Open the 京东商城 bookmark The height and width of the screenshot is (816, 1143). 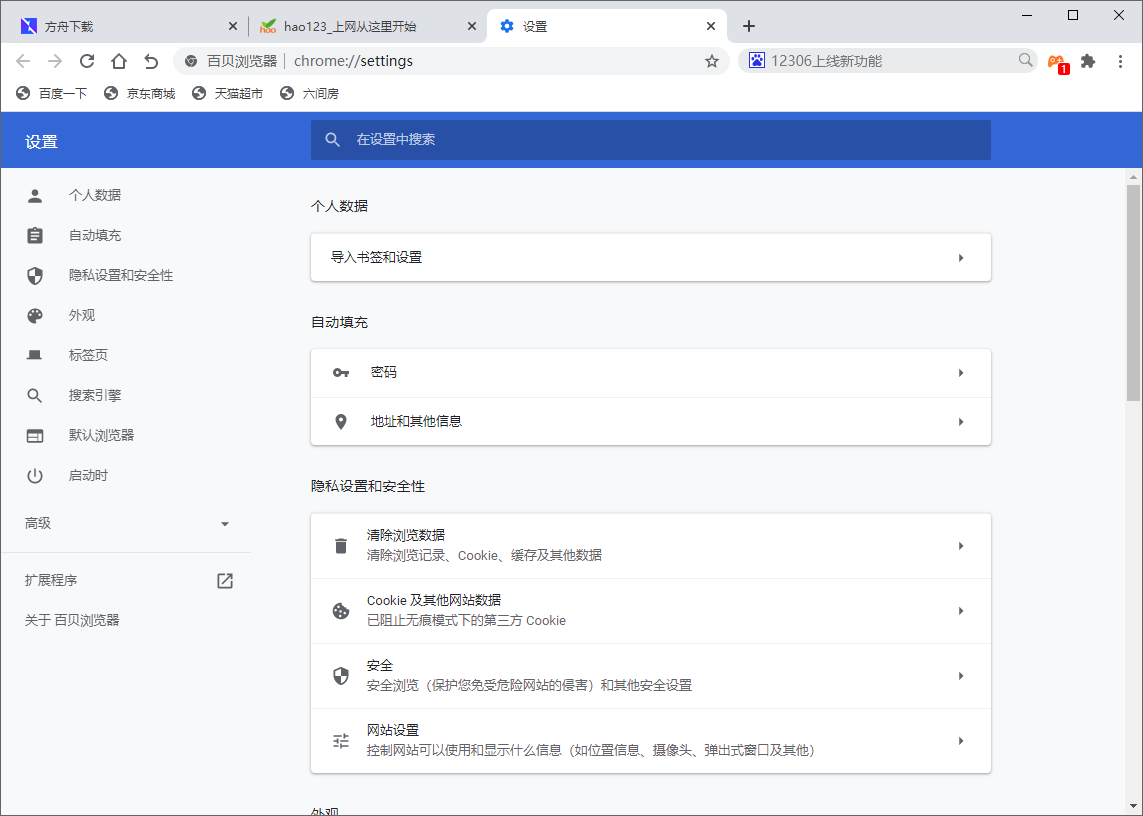140,93
